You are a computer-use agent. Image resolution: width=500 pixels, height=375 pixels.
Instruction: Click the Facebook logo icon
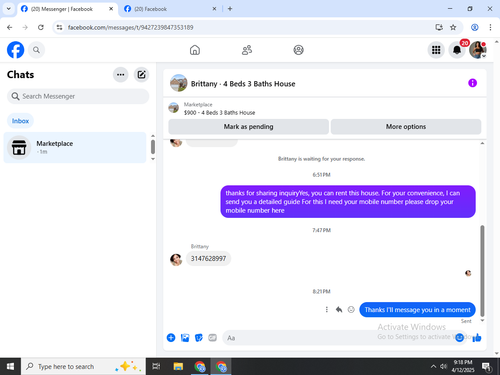tap(15, 50)
